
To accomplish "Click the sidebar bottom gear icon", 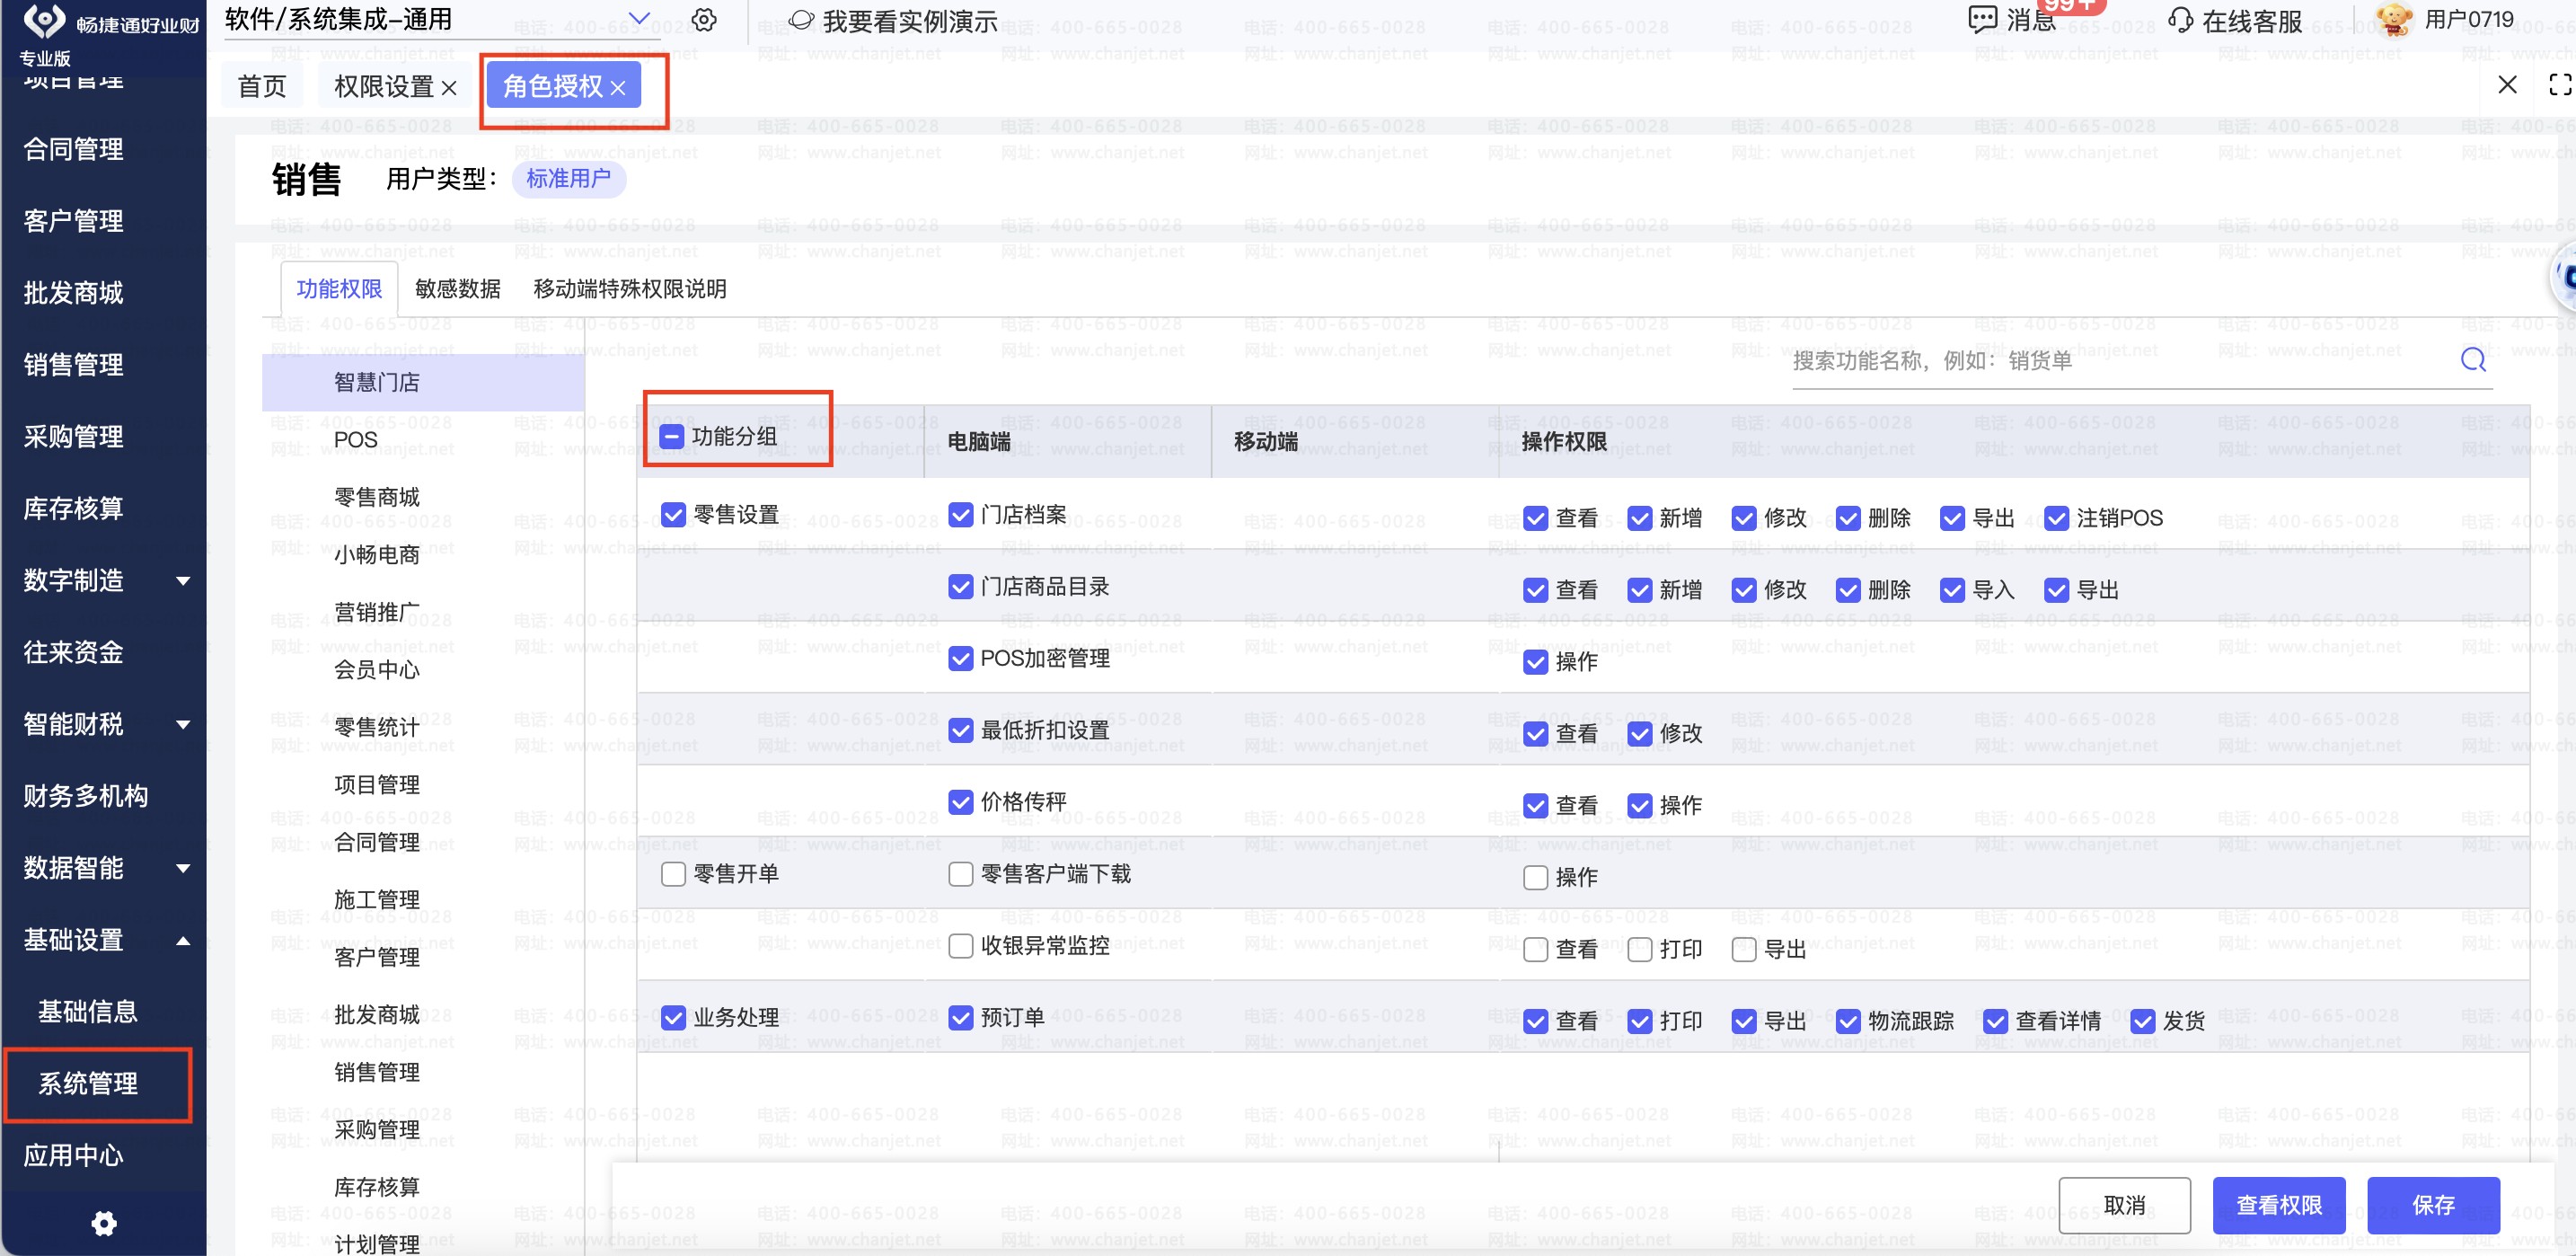I will 104,1223.
